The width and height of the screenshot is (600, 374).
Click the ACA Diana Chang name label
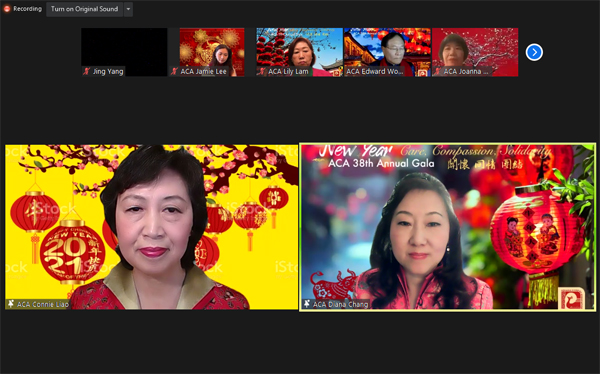[x=340, y=304]
